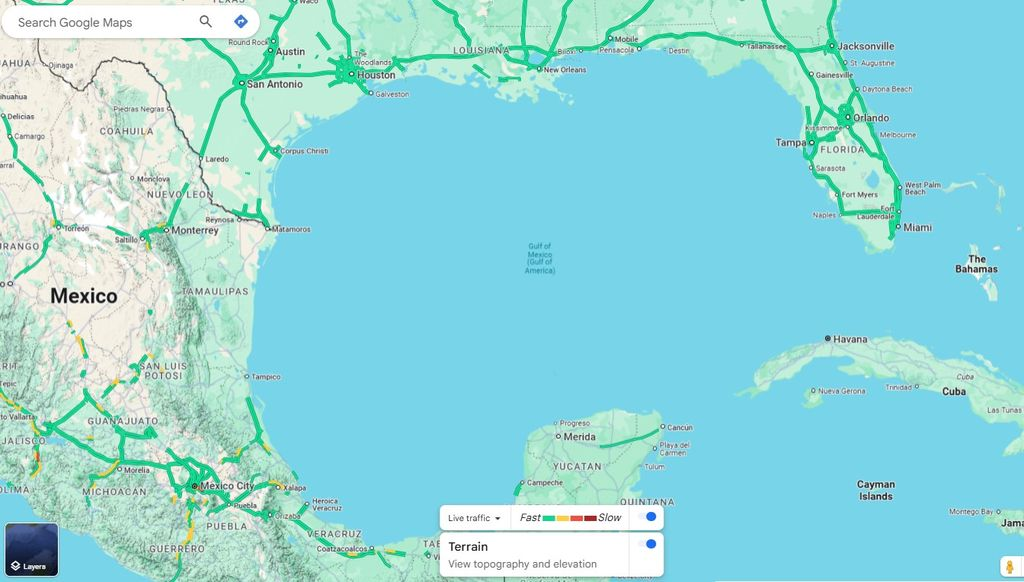Click the dark red Slow legend swatch

[590, 518]
